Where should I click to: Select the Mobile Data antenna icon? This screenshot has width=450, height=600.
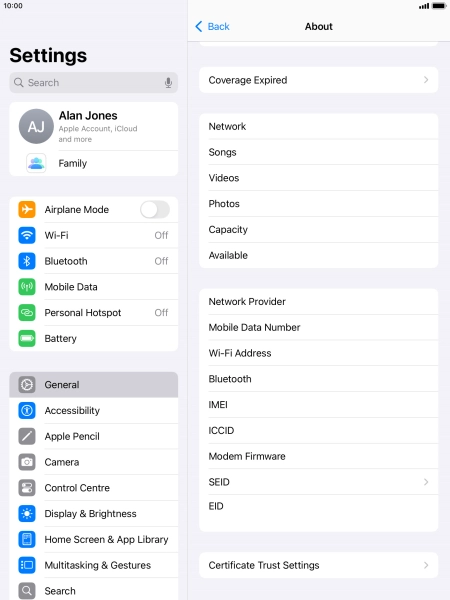(x=27, y=287)
